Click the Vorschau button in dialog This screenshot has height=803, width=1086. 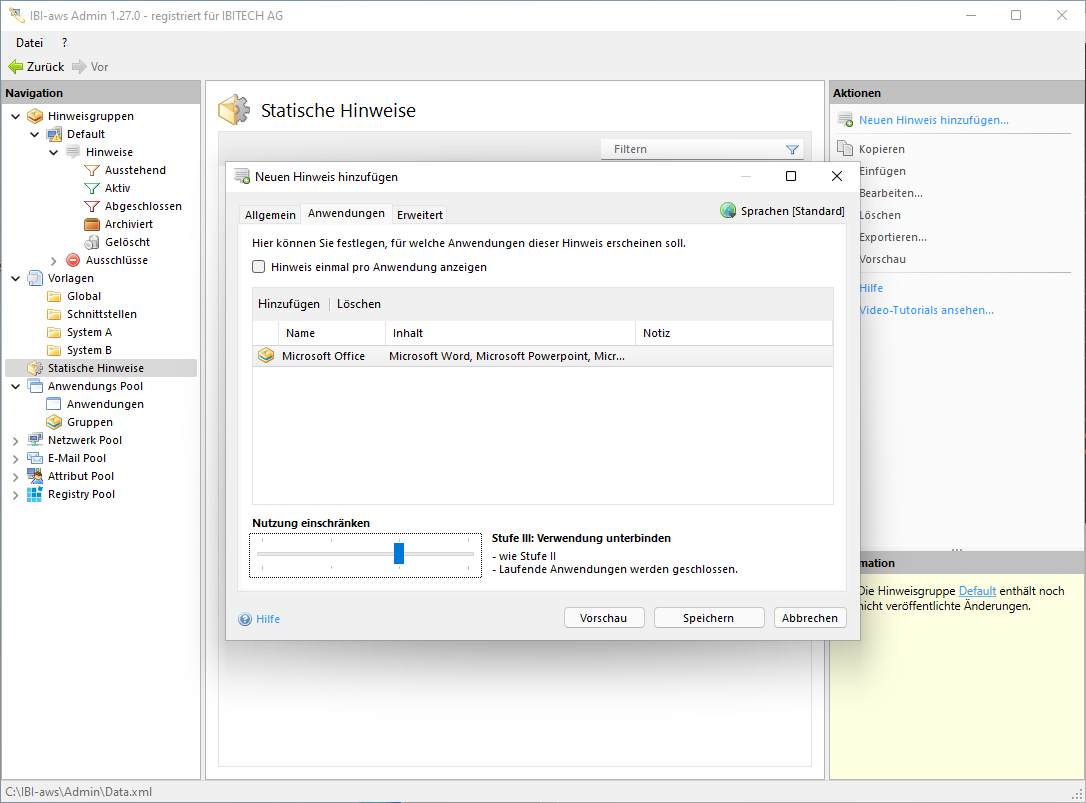pos(603,618)
